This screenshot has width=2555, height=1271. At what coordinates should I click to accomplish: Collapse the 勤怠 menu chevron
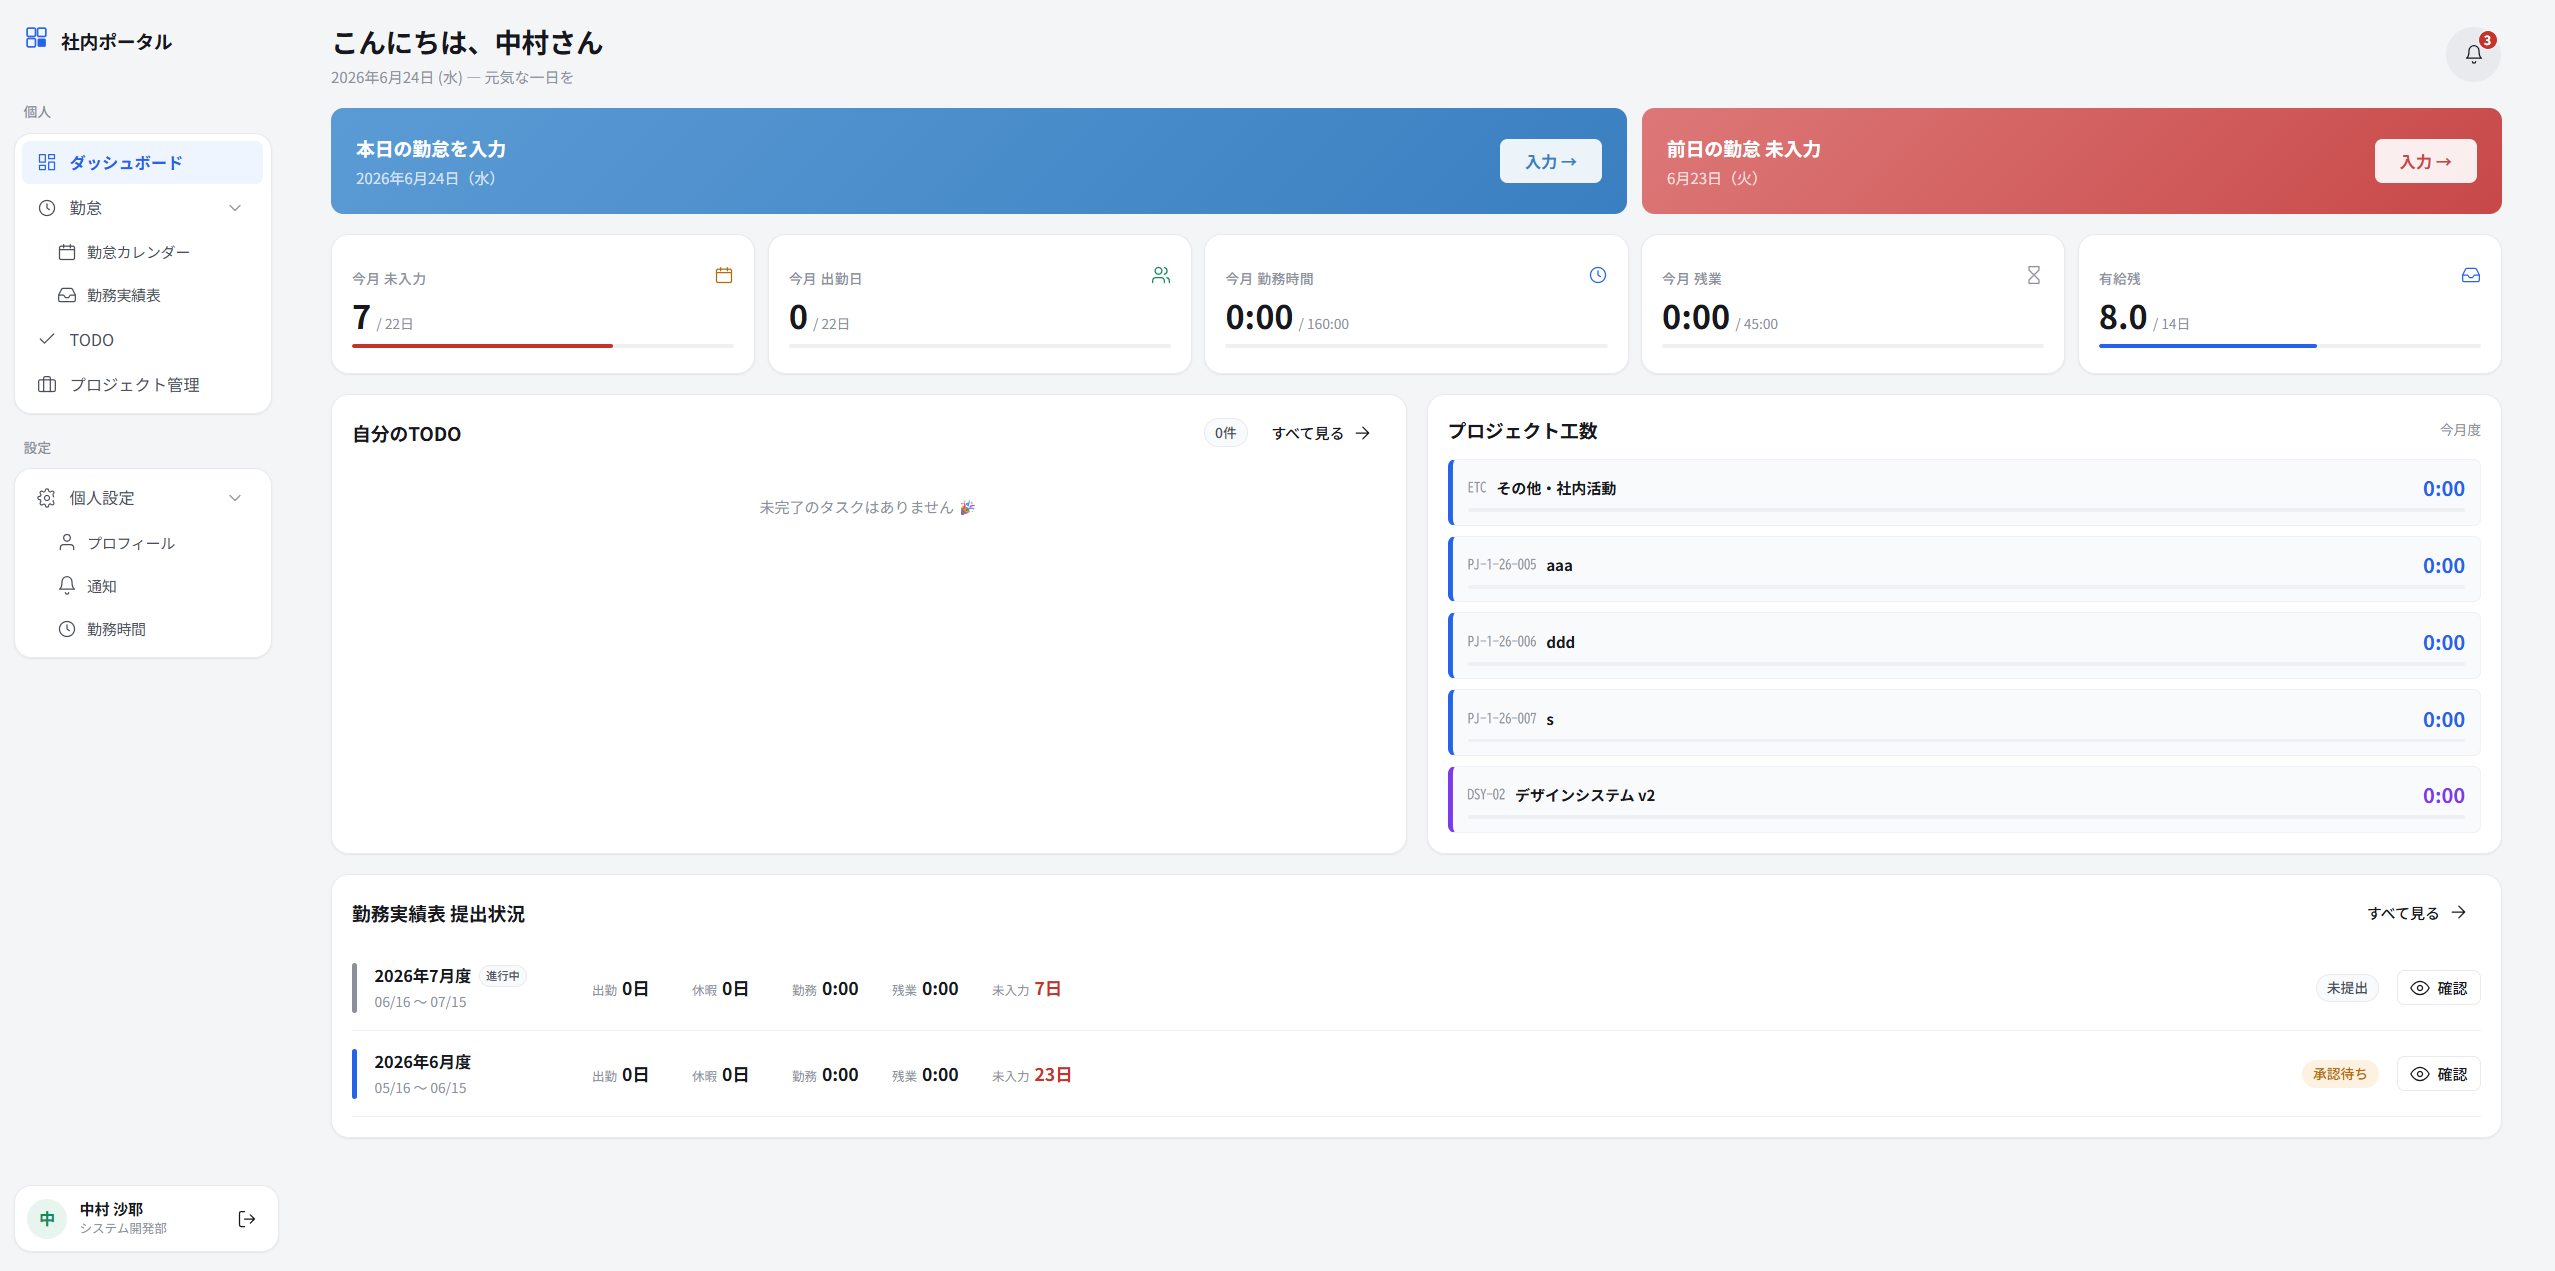pos(235,208)
